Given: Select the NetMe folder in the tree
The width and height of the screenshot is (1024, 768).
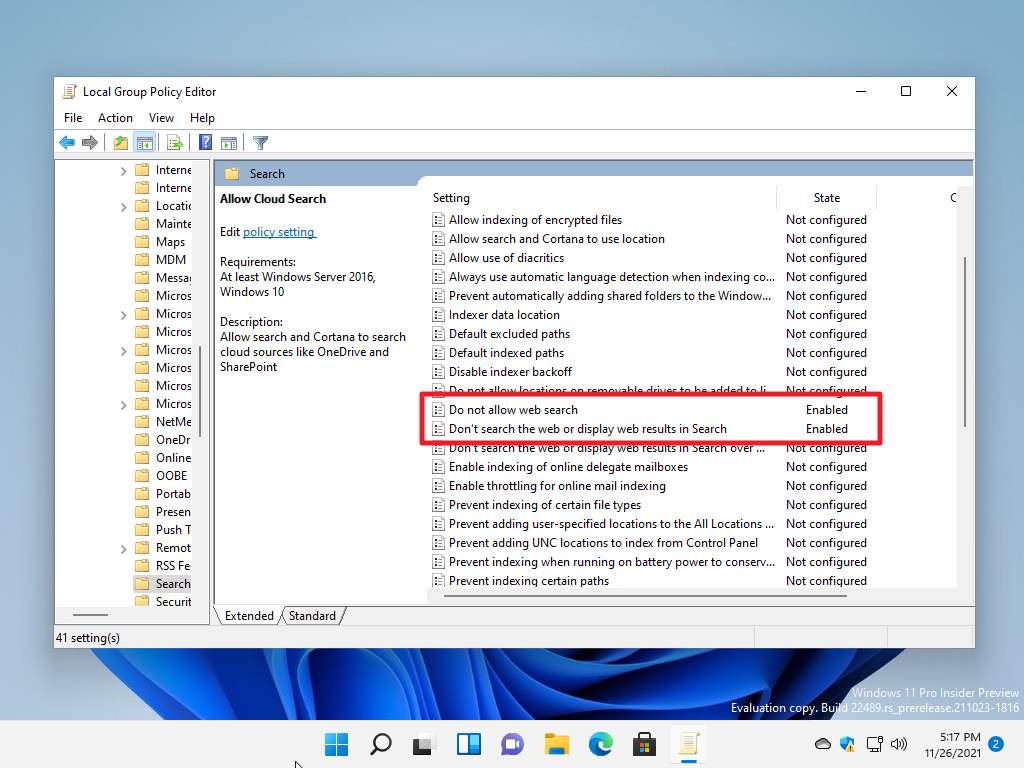Looking at the screenshot, I should (163, 422).
